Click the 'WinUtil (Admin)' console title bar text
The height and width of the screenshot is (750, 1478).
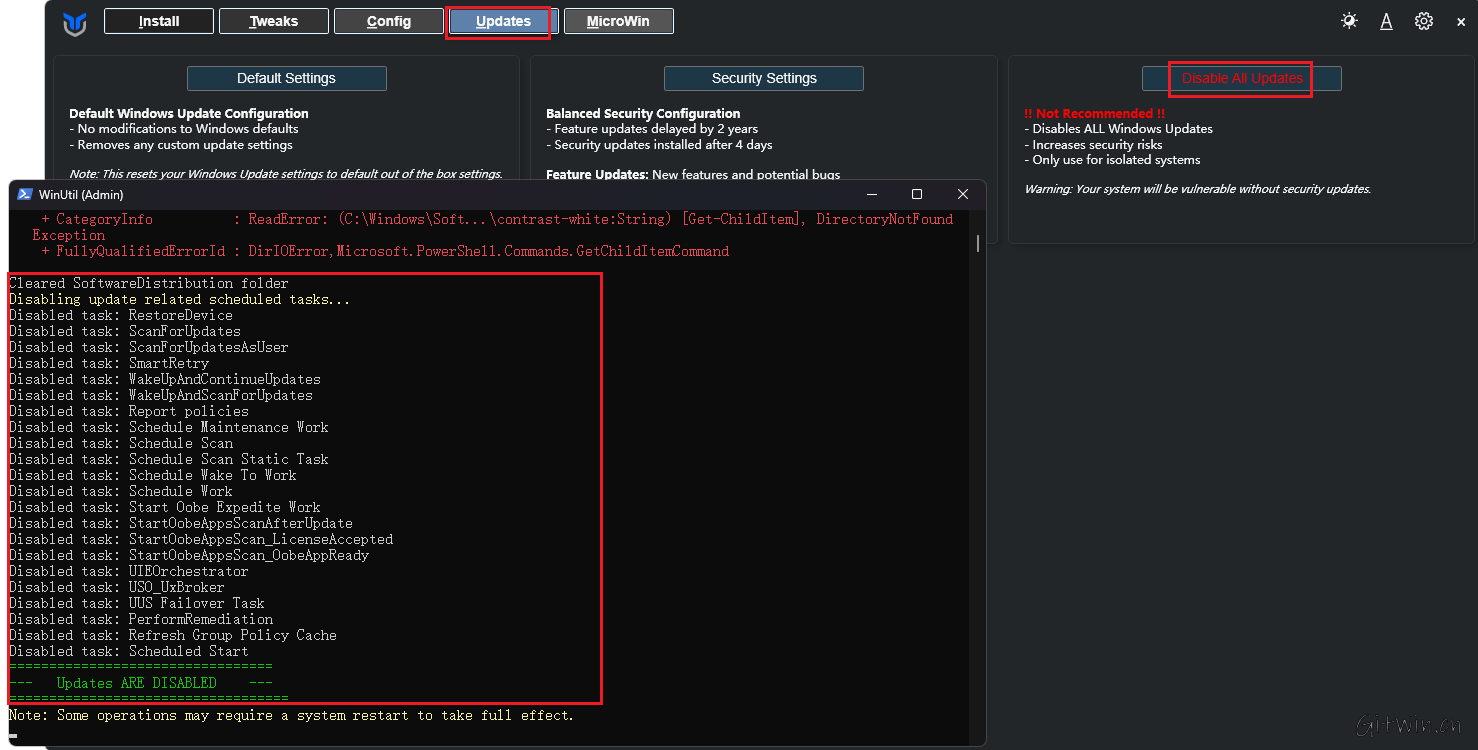(x=81, y=194)
